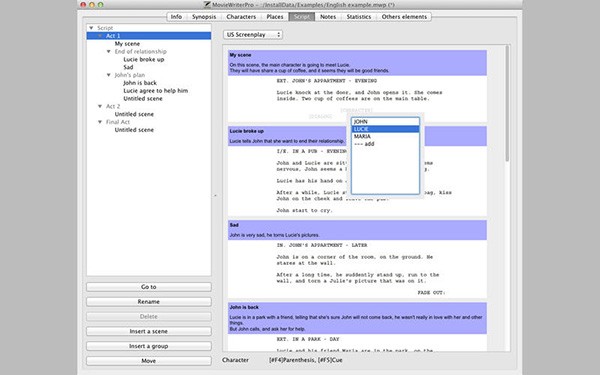Collapse the John's plan group
This screenshot has width=600, height=375.
pyautogui.click(x=109, y=75)
